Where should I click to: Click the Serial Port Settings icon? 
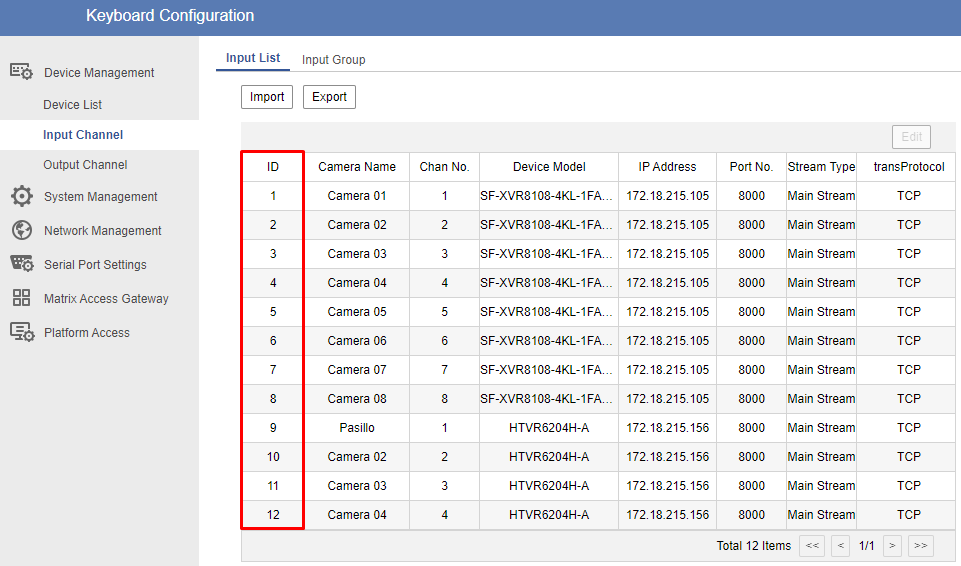coord(21,264)
